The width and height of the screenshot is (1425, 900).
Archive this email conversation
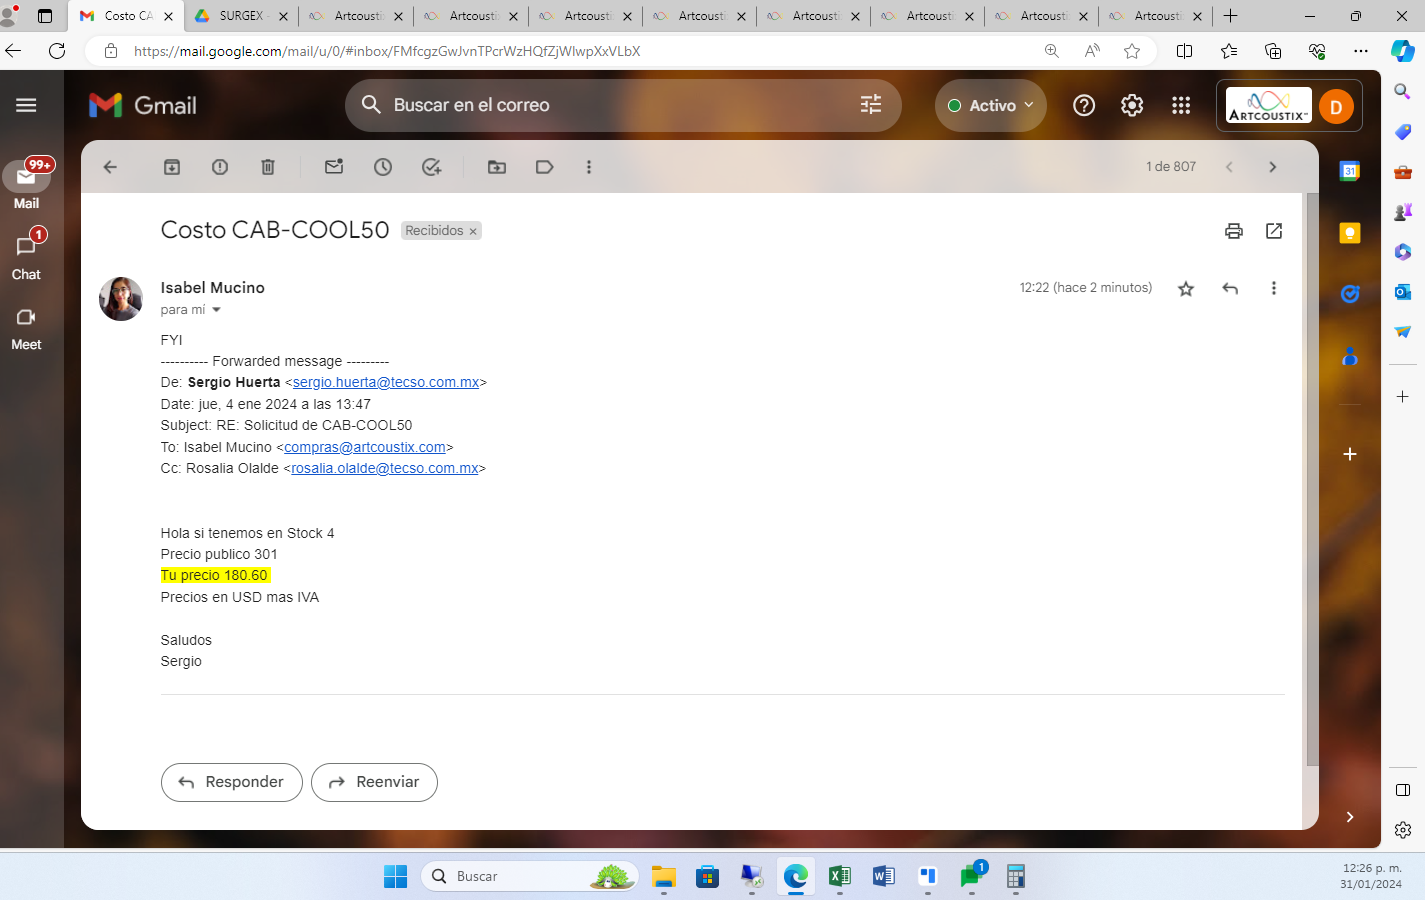click(172, 167)
